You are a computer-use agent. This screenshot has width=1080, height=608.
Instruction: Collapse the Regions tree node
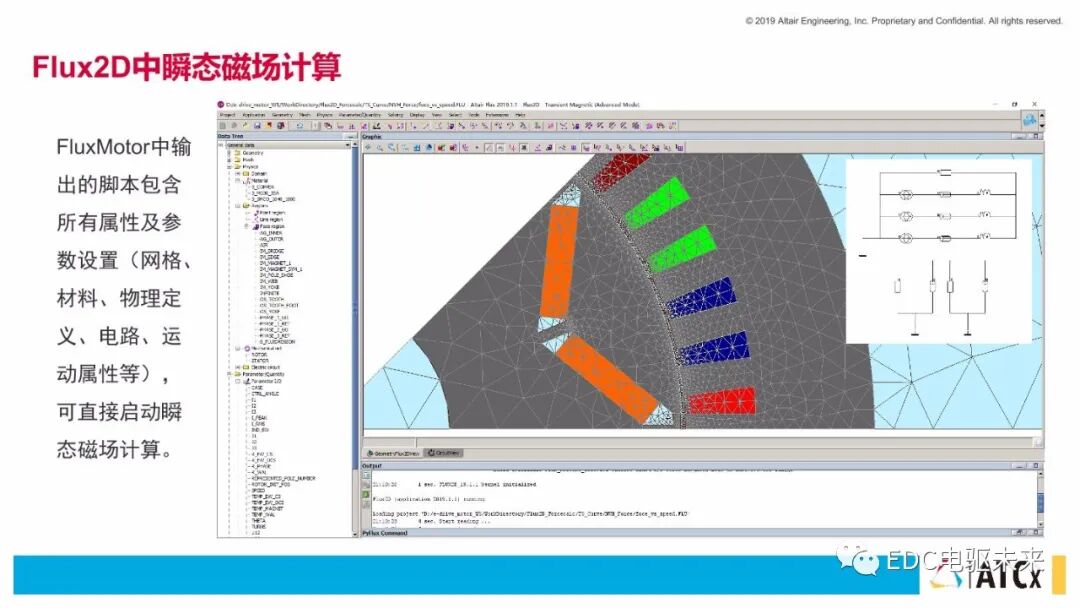pos(238,206)
